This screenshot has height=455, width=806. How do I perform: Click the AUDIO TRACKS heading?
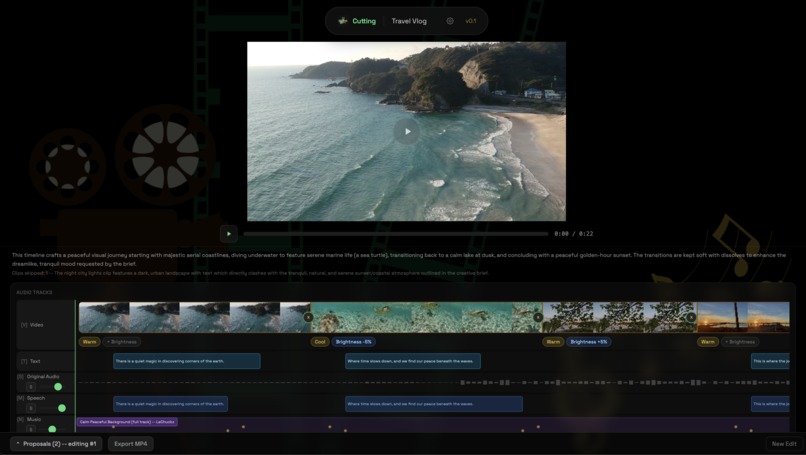[x=34, y=293]
